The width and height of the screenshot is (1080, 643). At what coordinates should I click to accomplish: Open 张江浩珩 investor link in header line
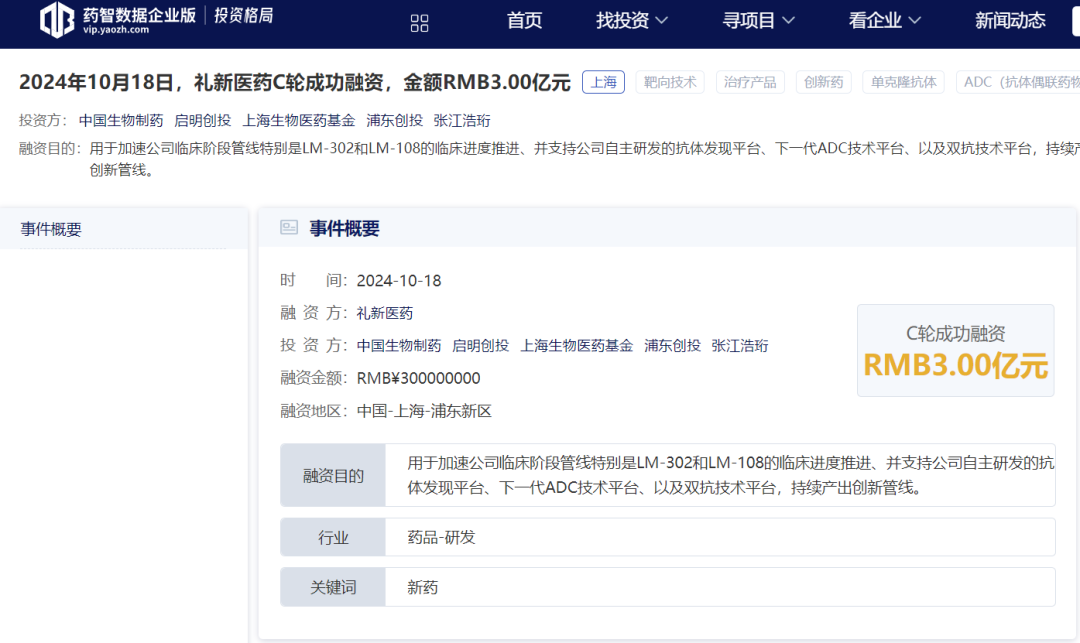point(462,120)
